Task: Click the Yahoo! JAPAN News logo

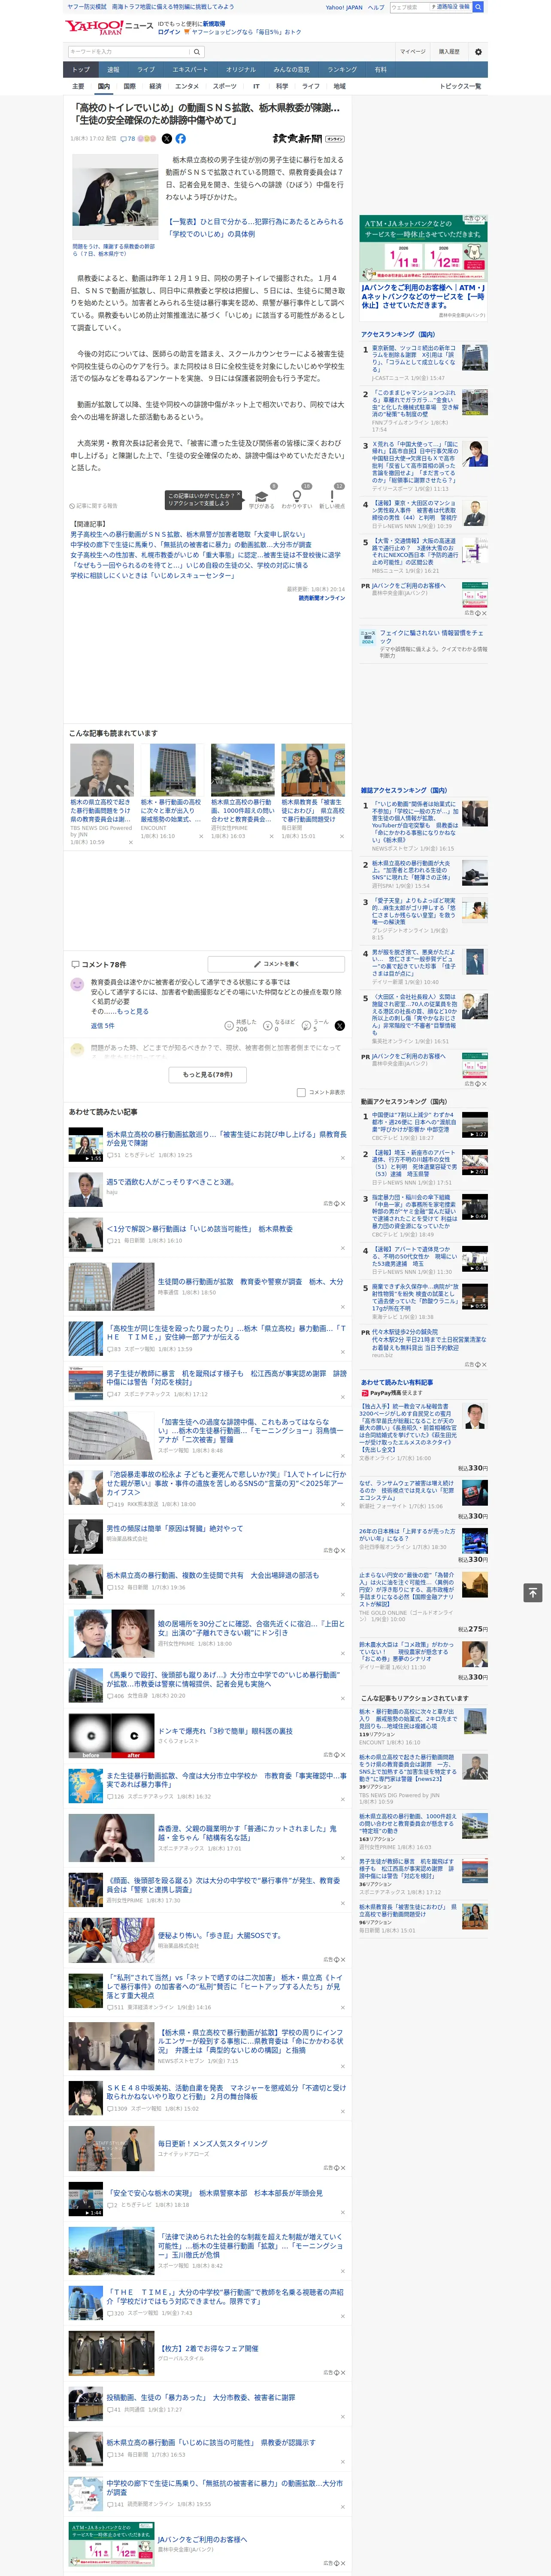Action: 108,27
